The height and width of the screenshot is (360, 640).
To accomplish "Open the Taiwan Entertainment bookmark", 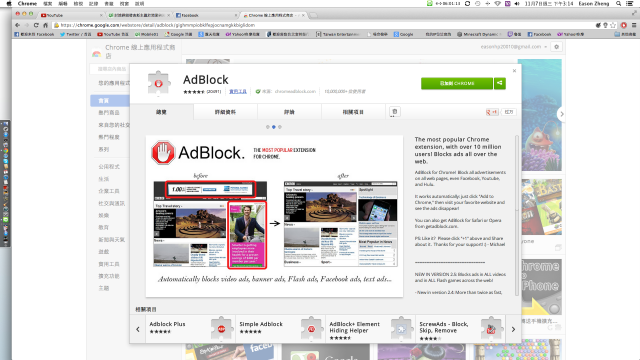I will tap(338, 34).
